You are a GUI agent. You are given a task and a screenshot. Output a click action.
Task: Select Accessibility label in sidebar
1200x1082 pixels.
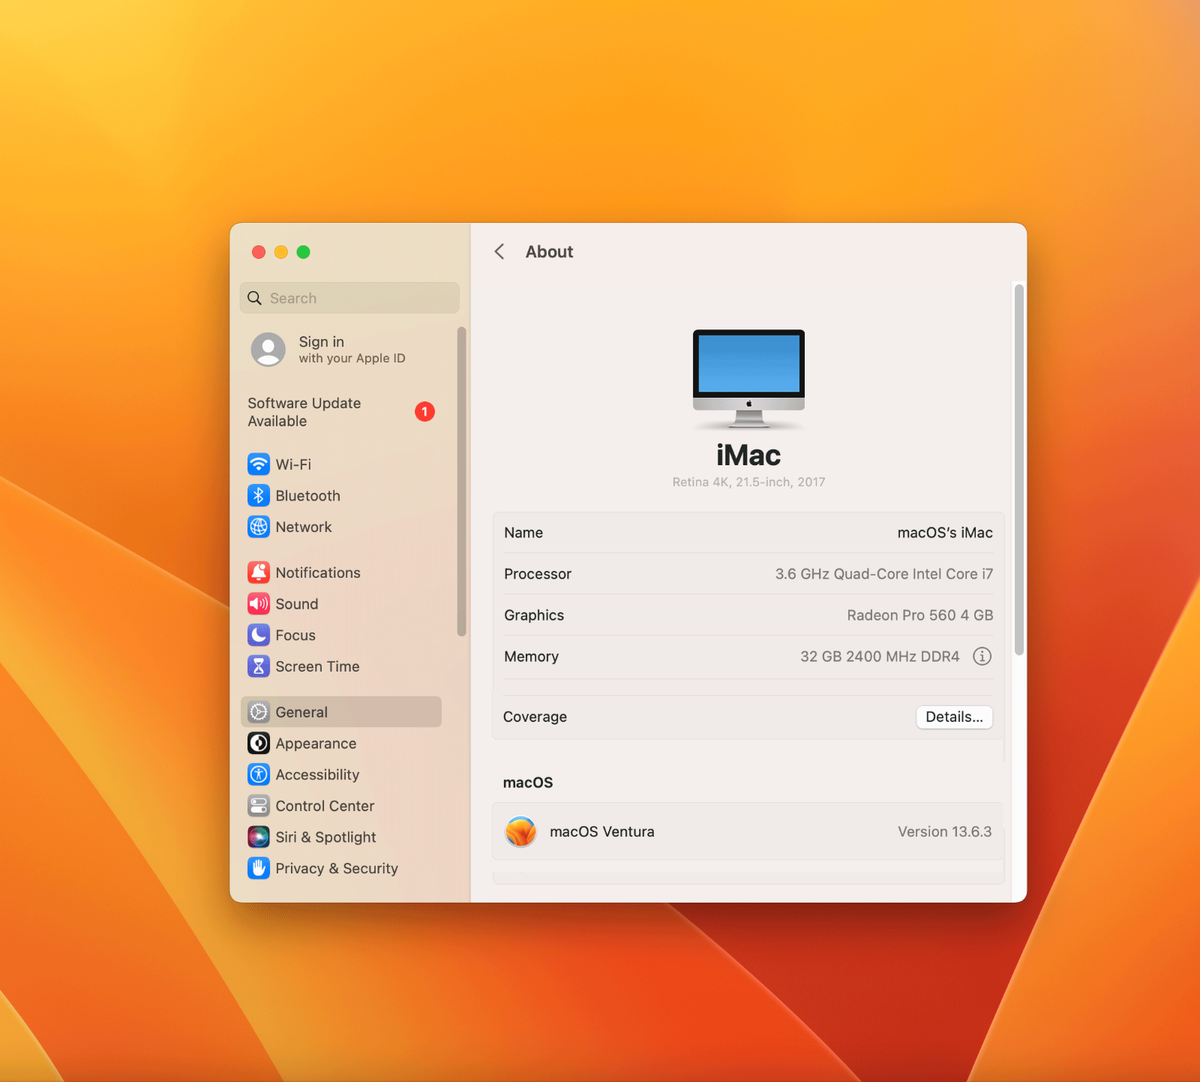[318, 775]
